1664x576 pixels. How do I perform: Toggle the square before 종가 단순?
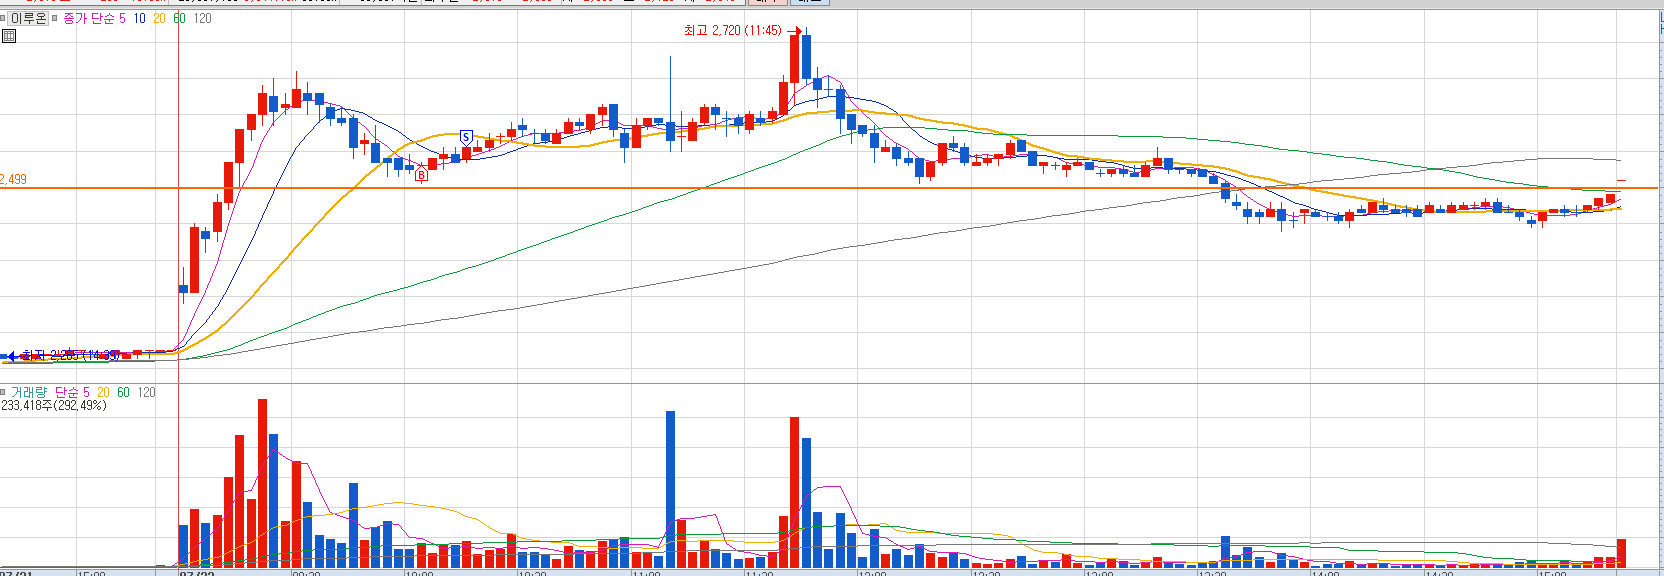pyautogui.click(x=55, y=18)
